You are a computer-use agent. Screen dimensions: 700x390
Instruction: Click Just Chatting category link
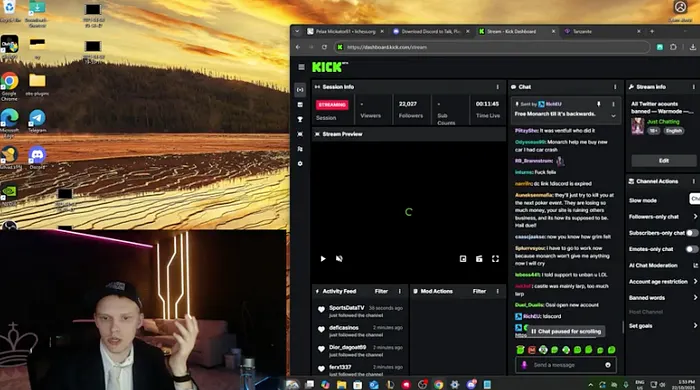(x=663, y=122)
